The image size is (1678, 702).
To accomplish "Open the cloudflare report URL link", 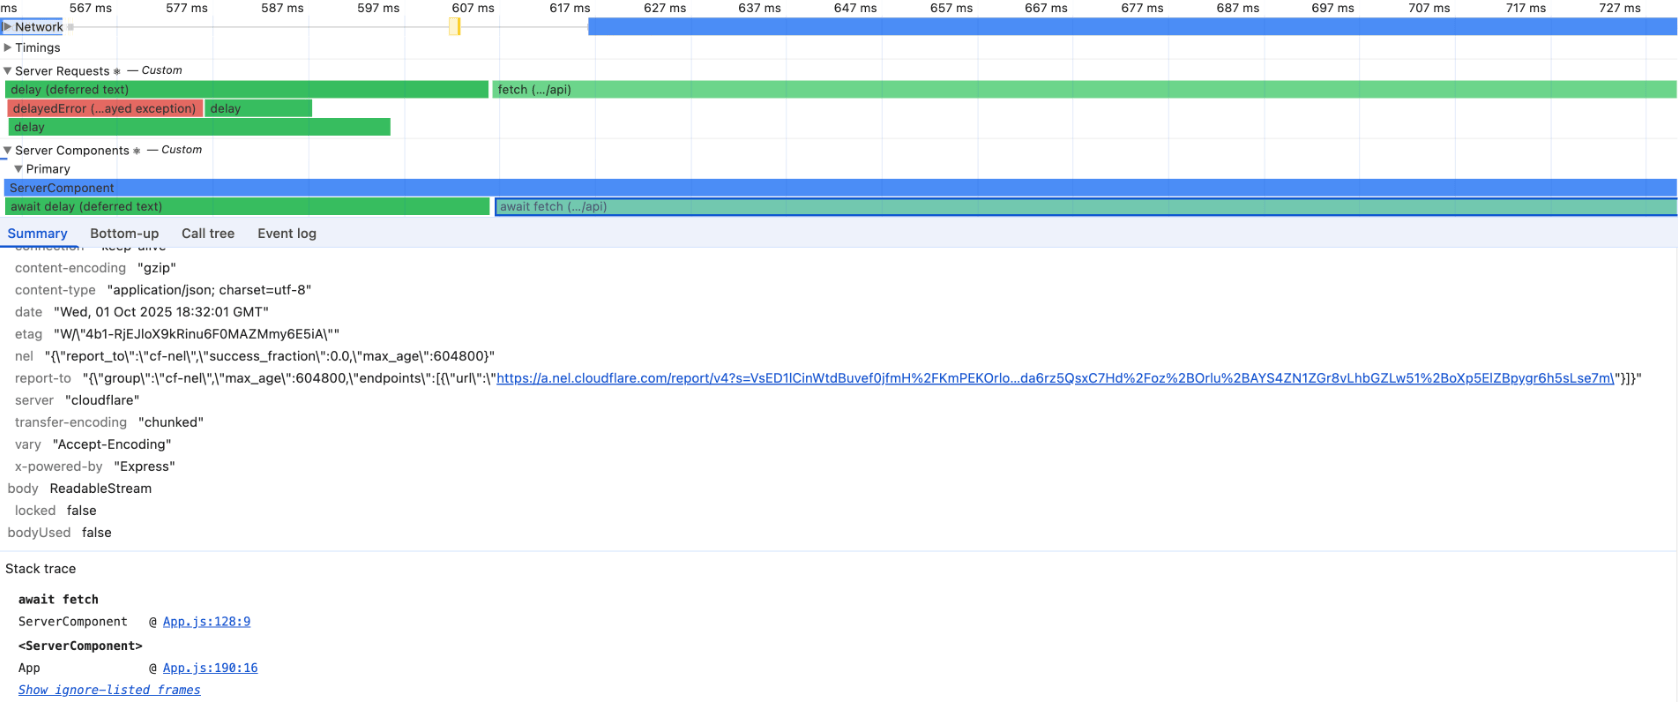I will click(1054, 378).
